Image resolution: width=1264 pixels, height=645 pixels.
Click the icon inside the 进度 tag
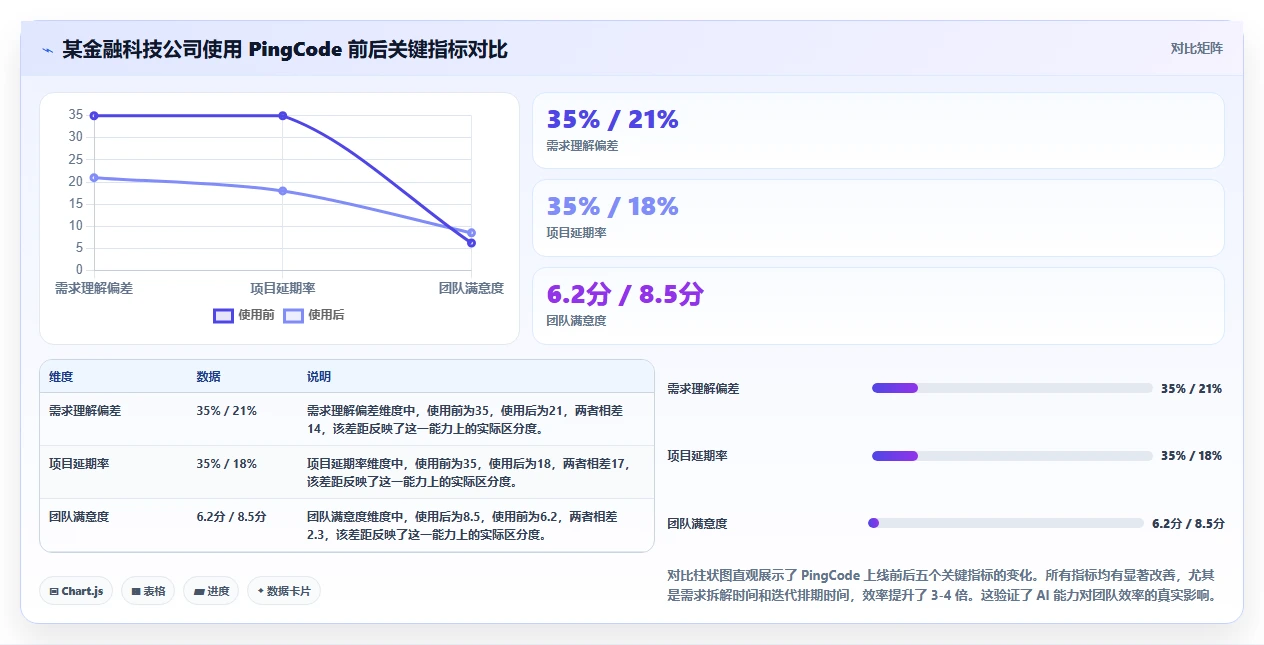point(198,592)
